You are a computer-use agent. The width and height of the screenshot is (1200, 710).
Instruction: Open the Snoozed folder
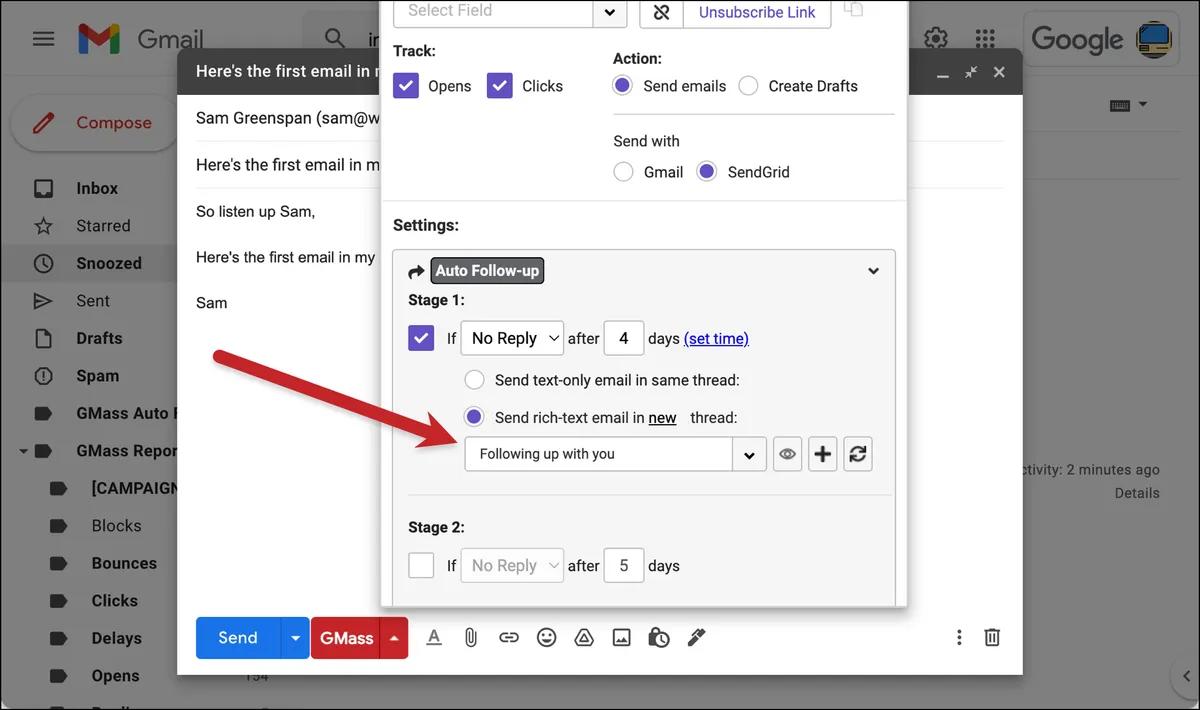coord(109,263)
